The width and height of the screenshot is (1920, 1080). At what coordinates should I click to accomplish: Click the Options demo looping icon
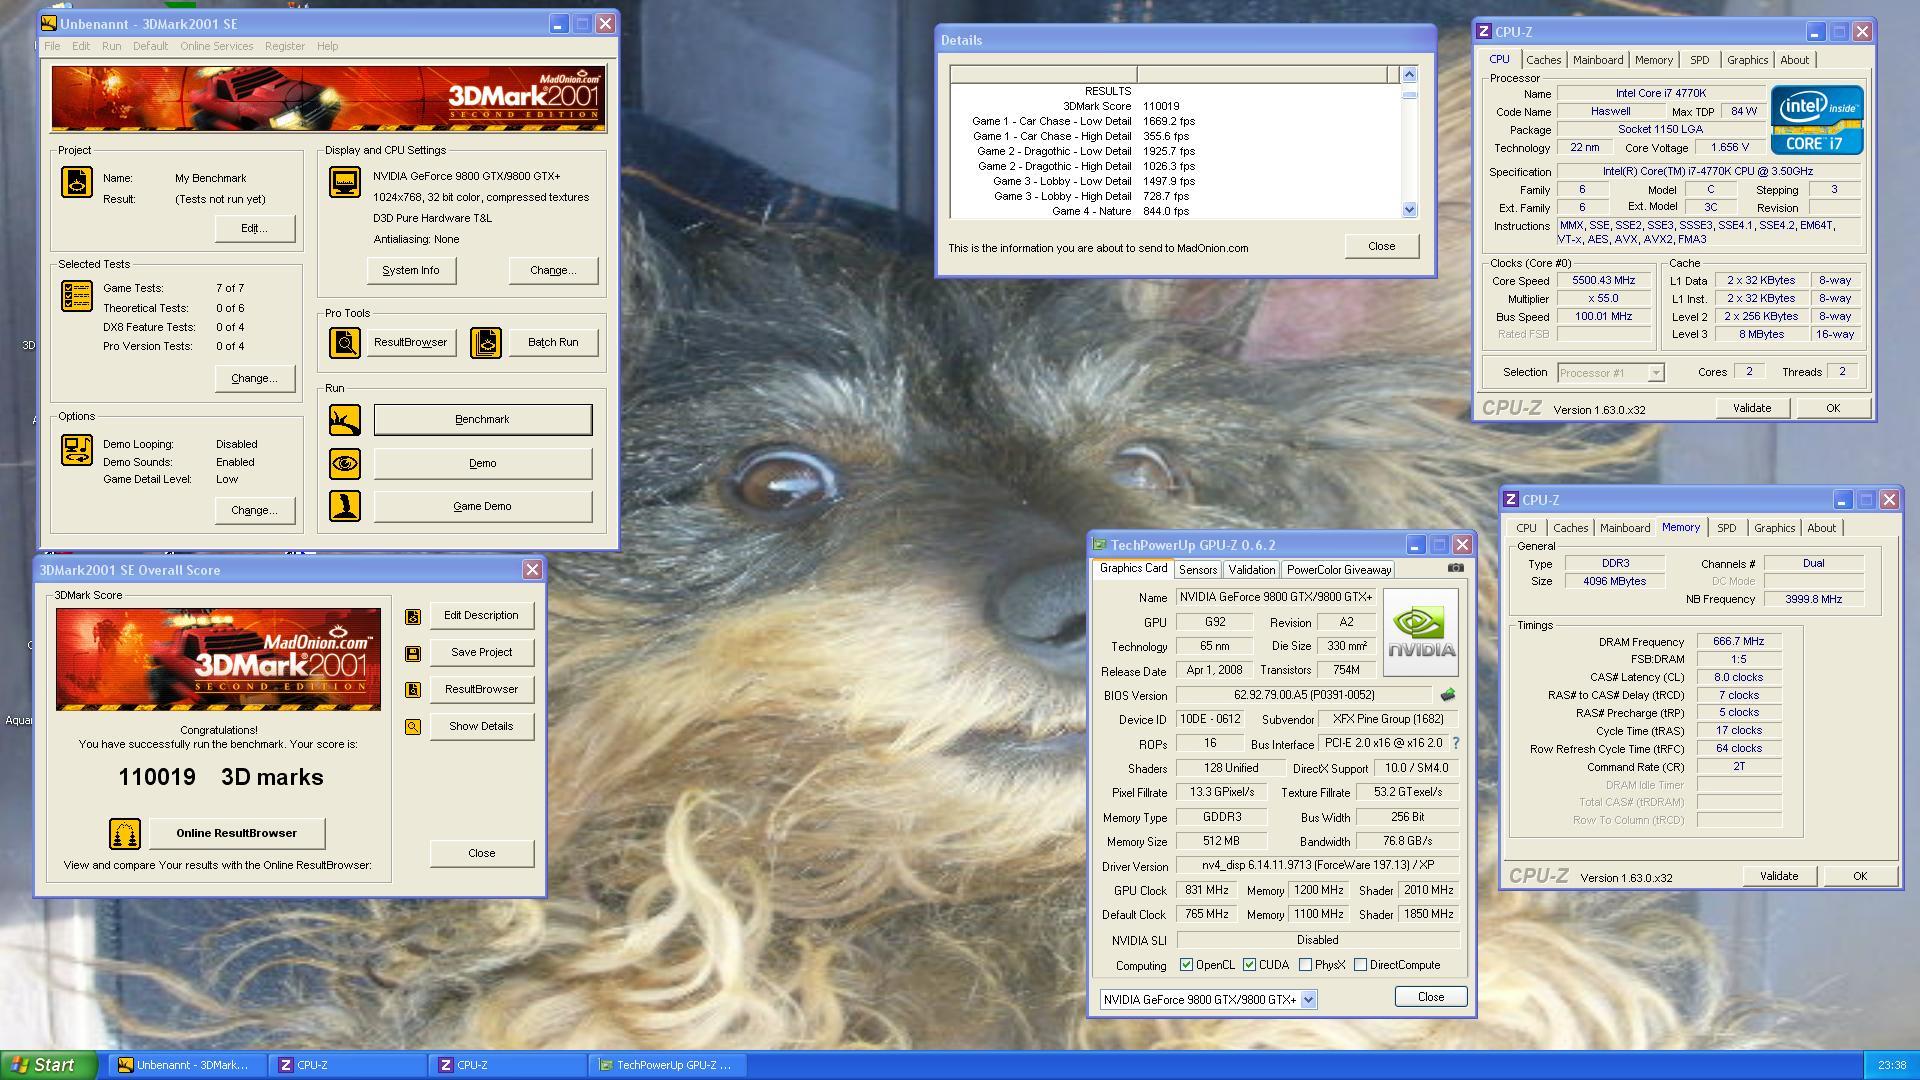(77, 450)
